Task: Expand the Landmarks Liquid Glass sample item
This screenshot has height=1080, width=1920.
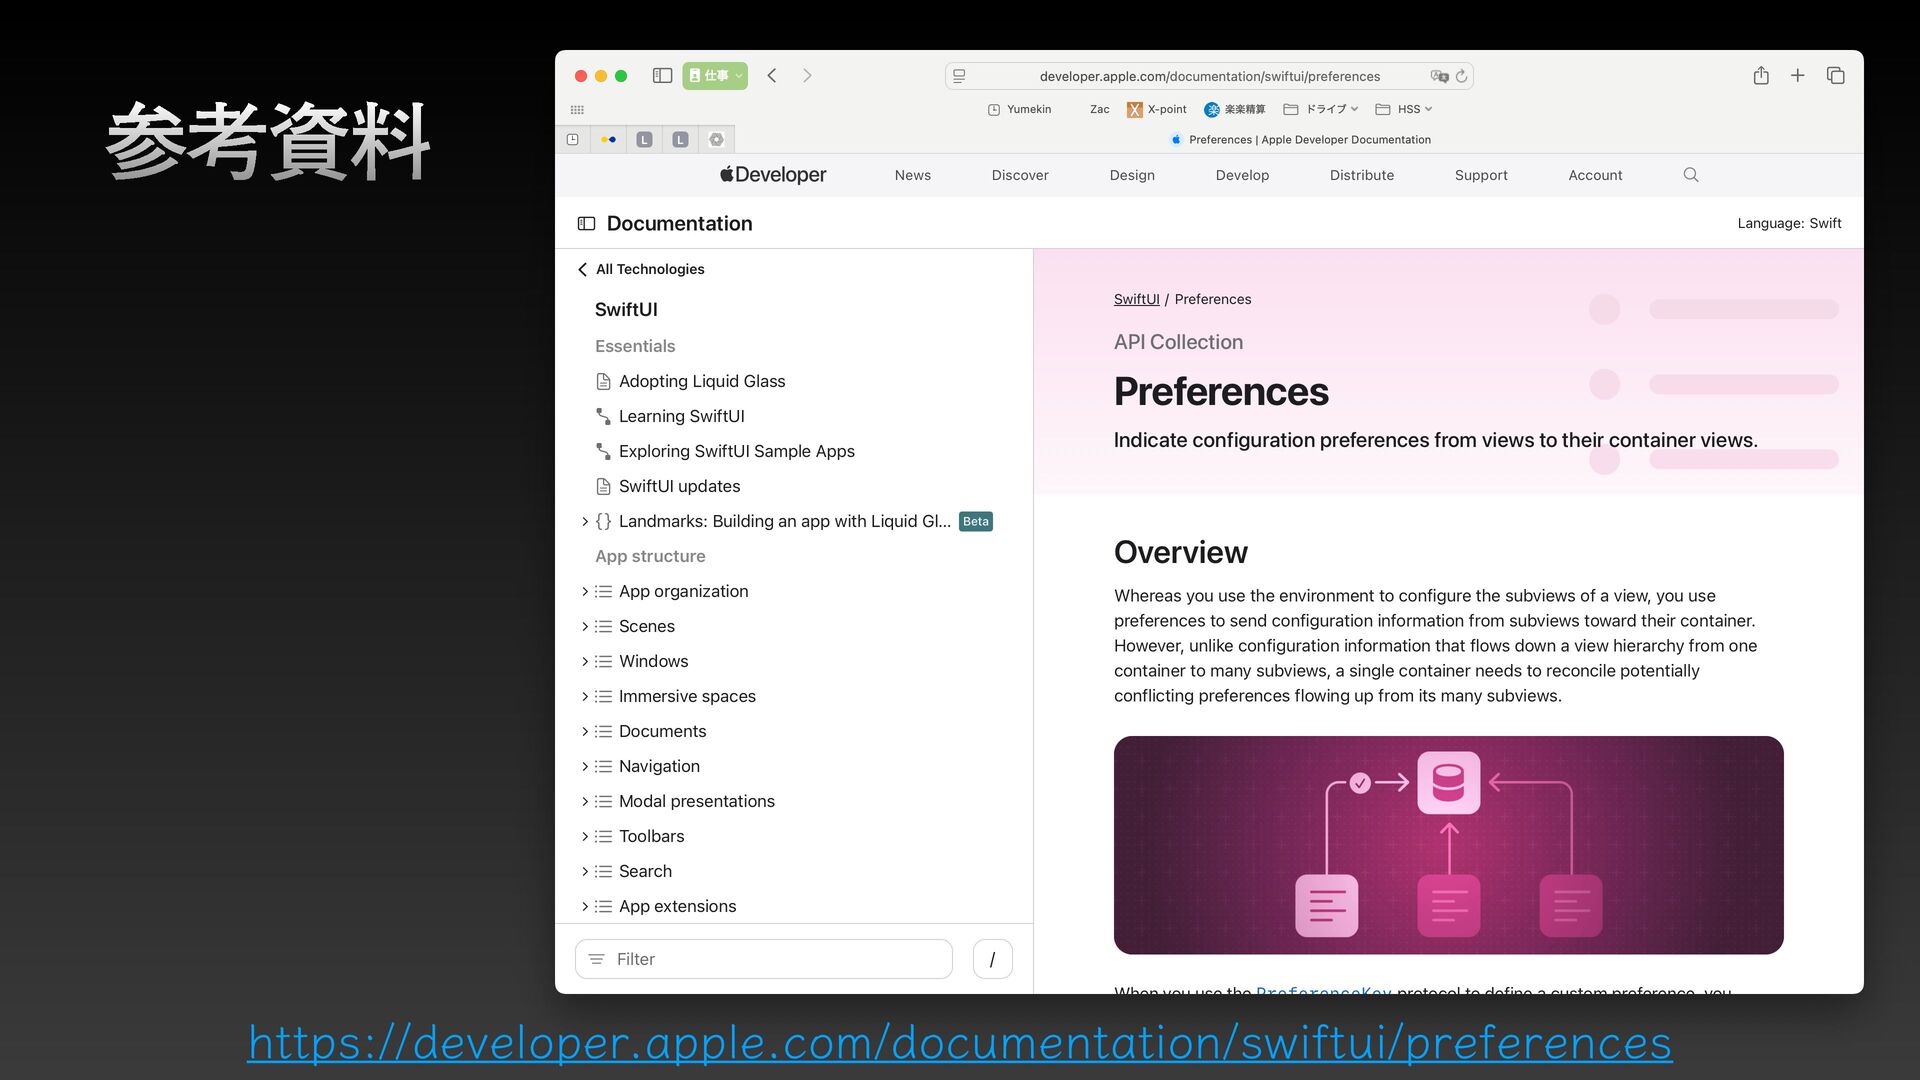Action: 585,521
